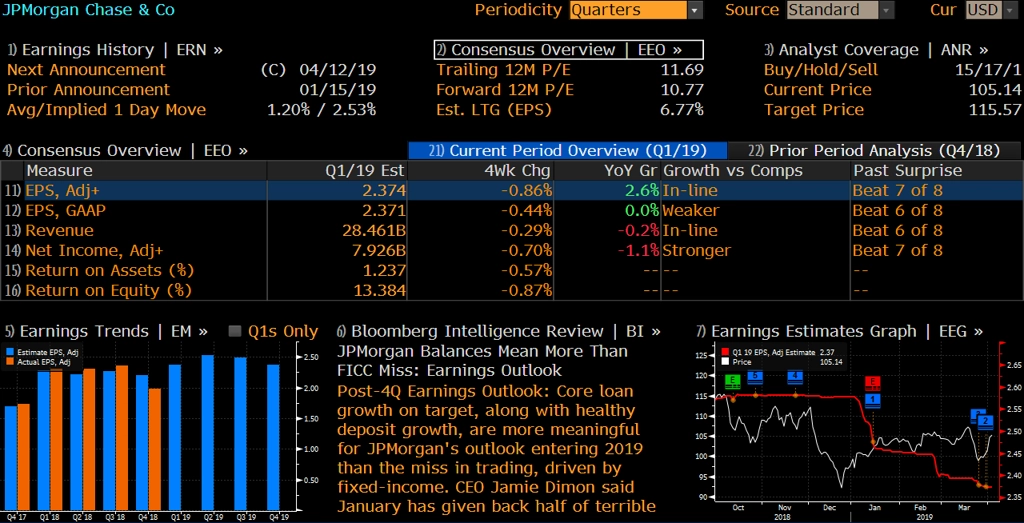Image resolution: width=1024 pixels, height=523 pixels.
Task: Click Avg/Implied move 1.20% / 2.53%
Action: point(321,110)
